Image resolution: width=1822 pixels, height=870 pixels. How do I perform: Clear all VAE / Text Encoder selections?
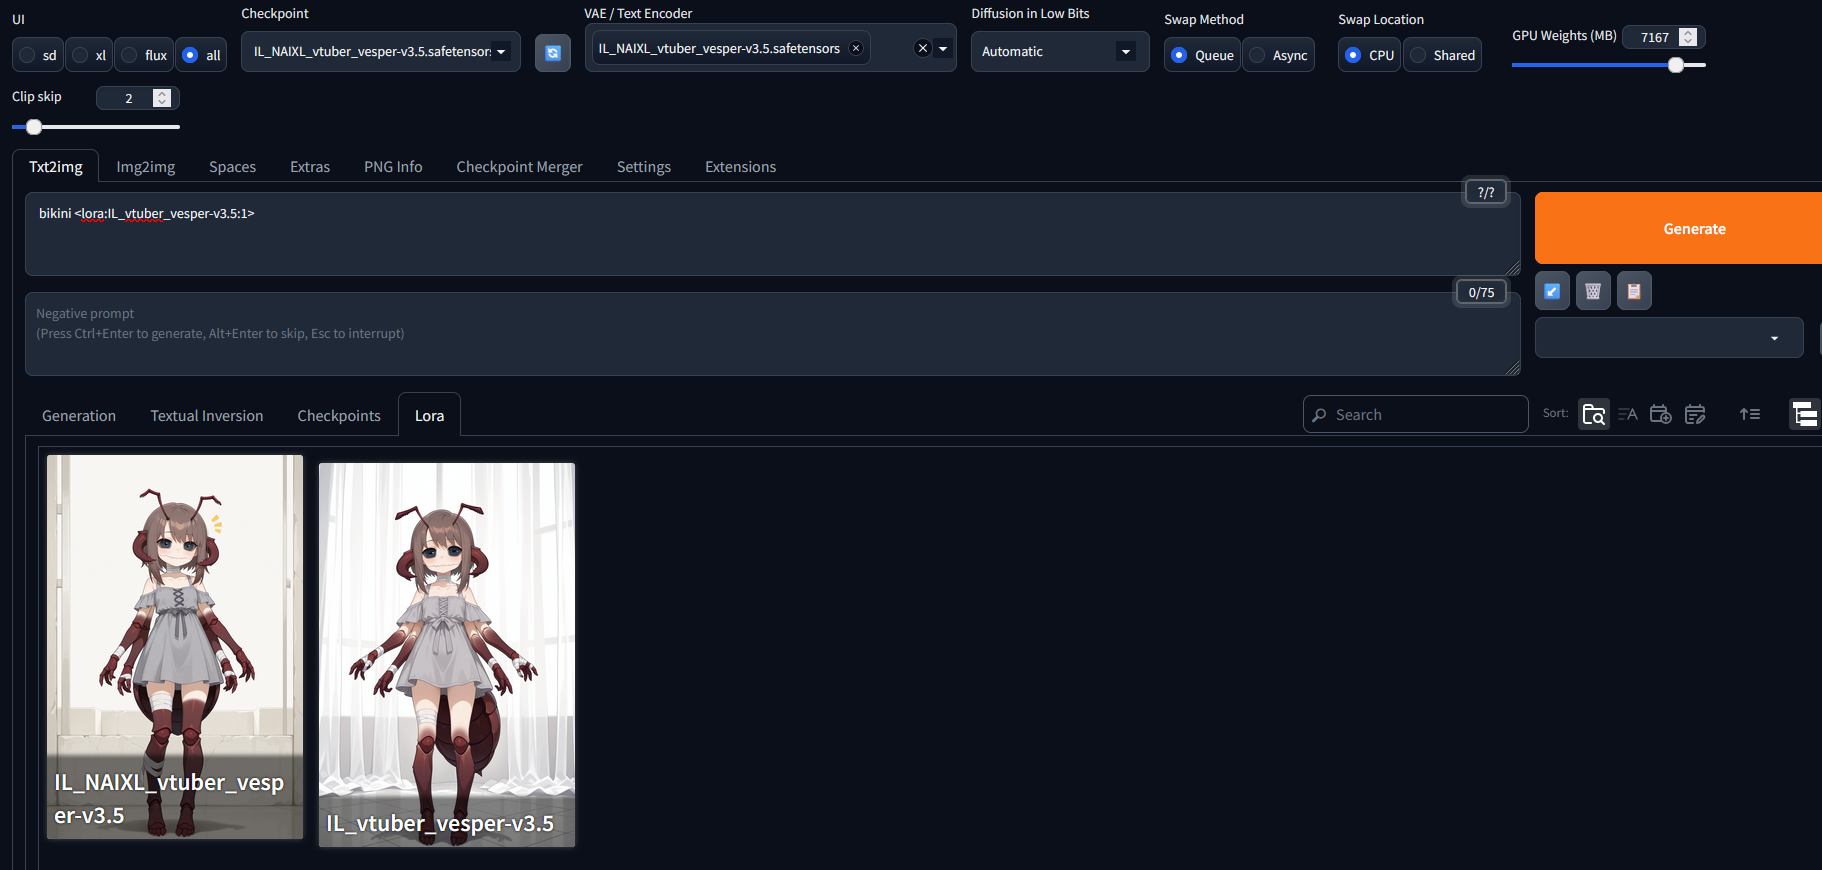tap(923, 48)
